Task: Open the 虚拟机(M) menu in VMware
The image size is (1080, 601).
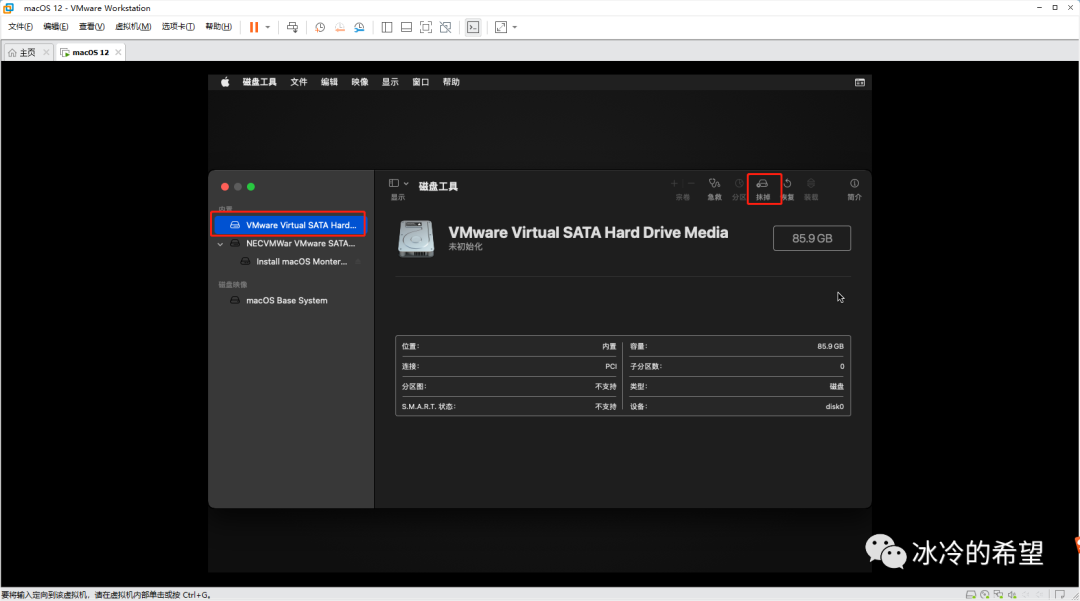Action: [x=132, y=27]
